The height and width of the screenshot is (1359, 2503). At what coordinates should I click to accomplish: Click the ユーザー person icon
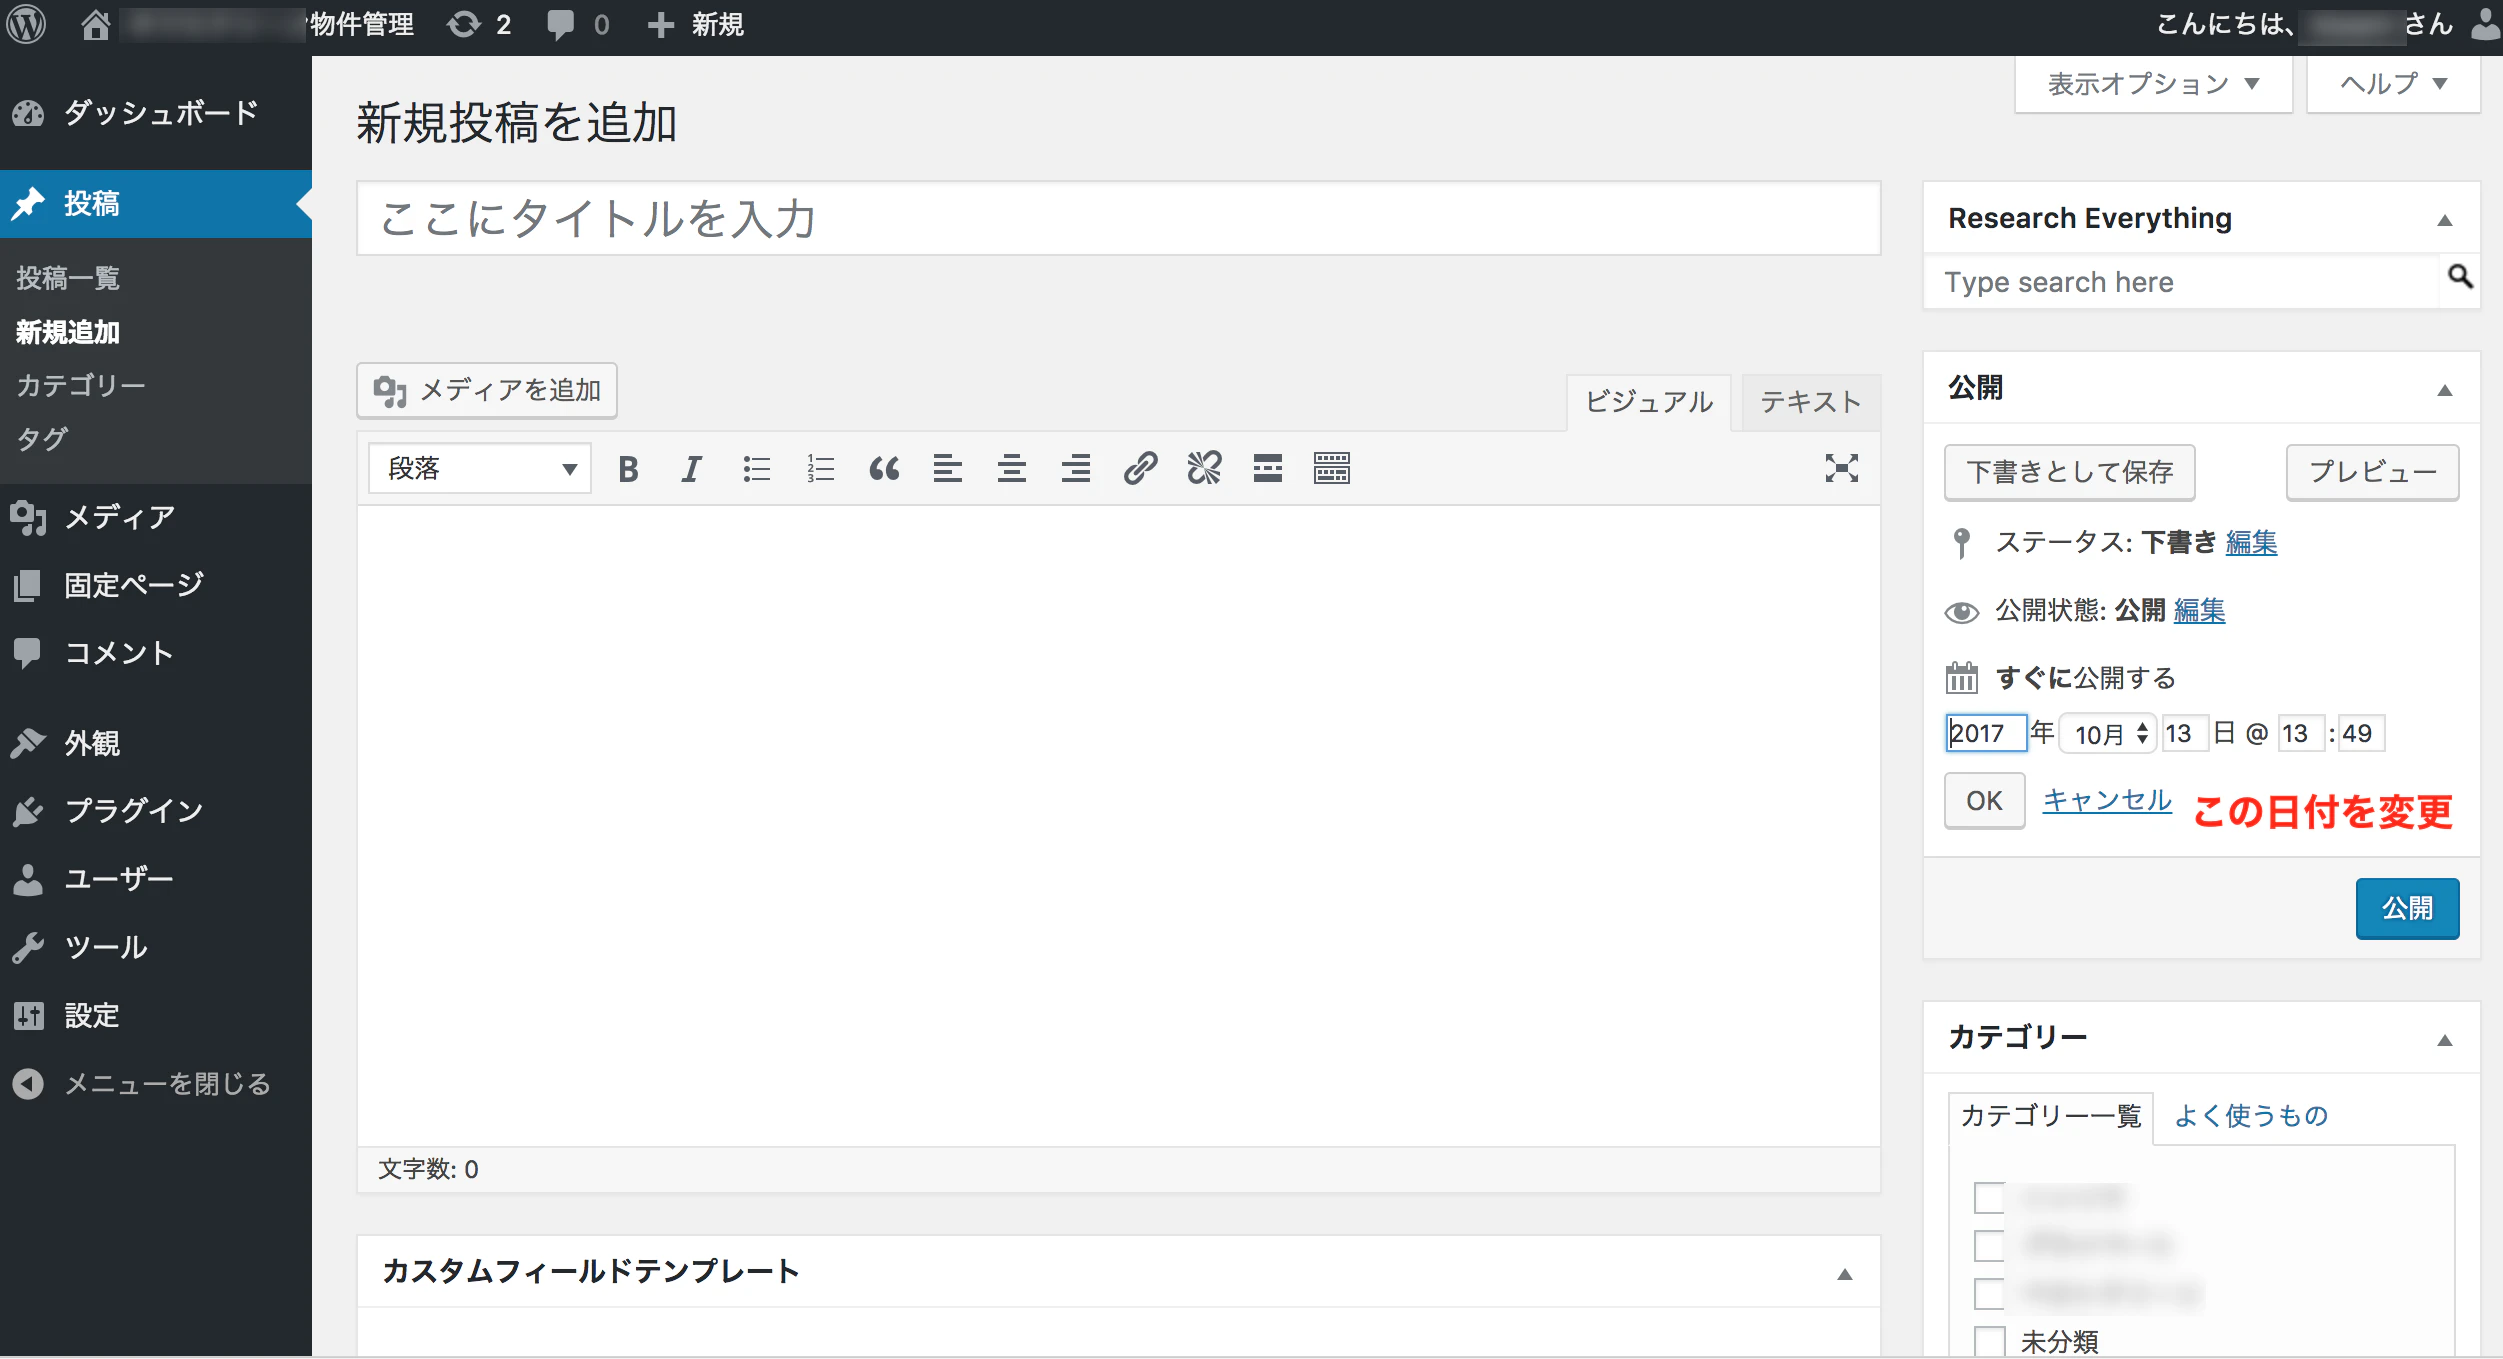[28, 879]
